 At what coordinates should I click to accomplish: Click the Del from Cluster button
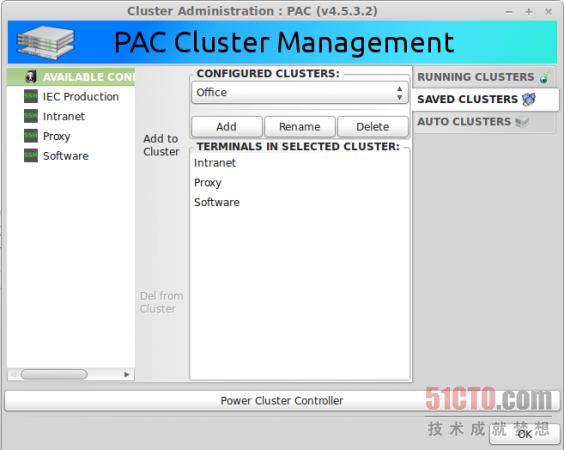(161, 302)
